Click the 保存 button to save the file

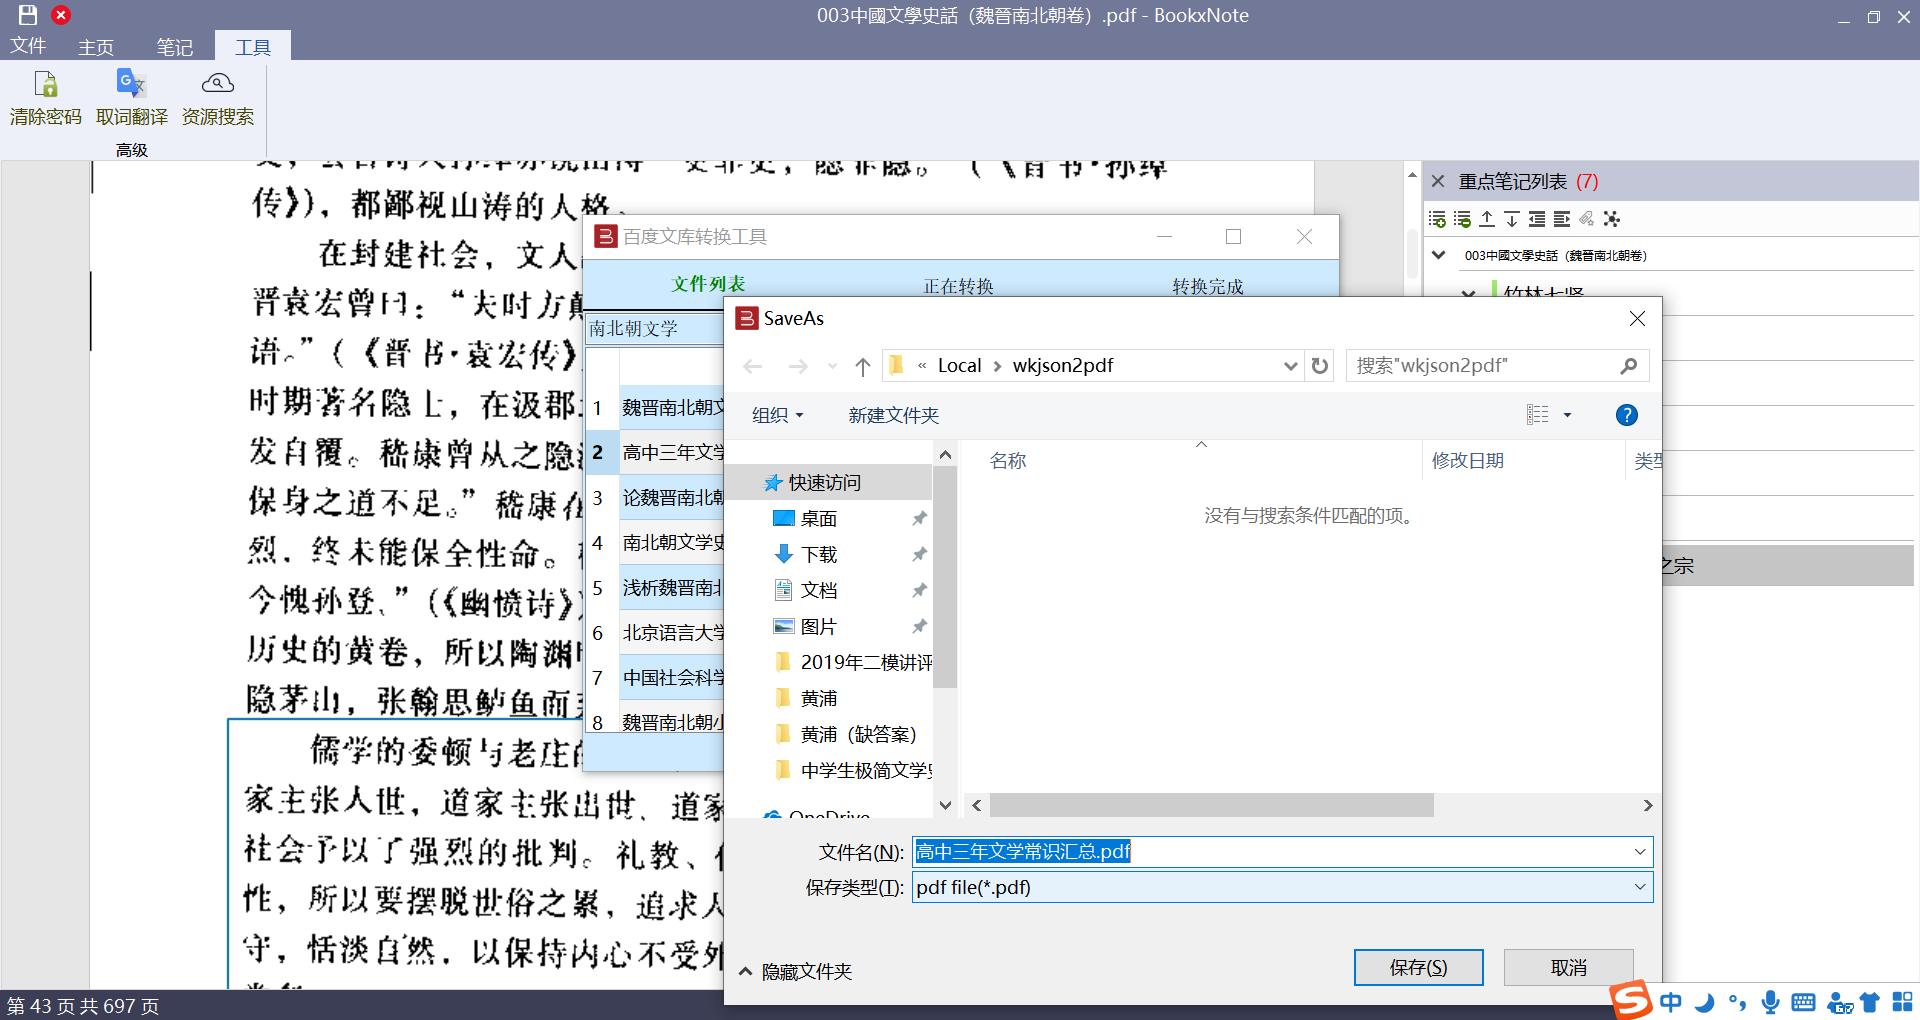point(1418,967)
